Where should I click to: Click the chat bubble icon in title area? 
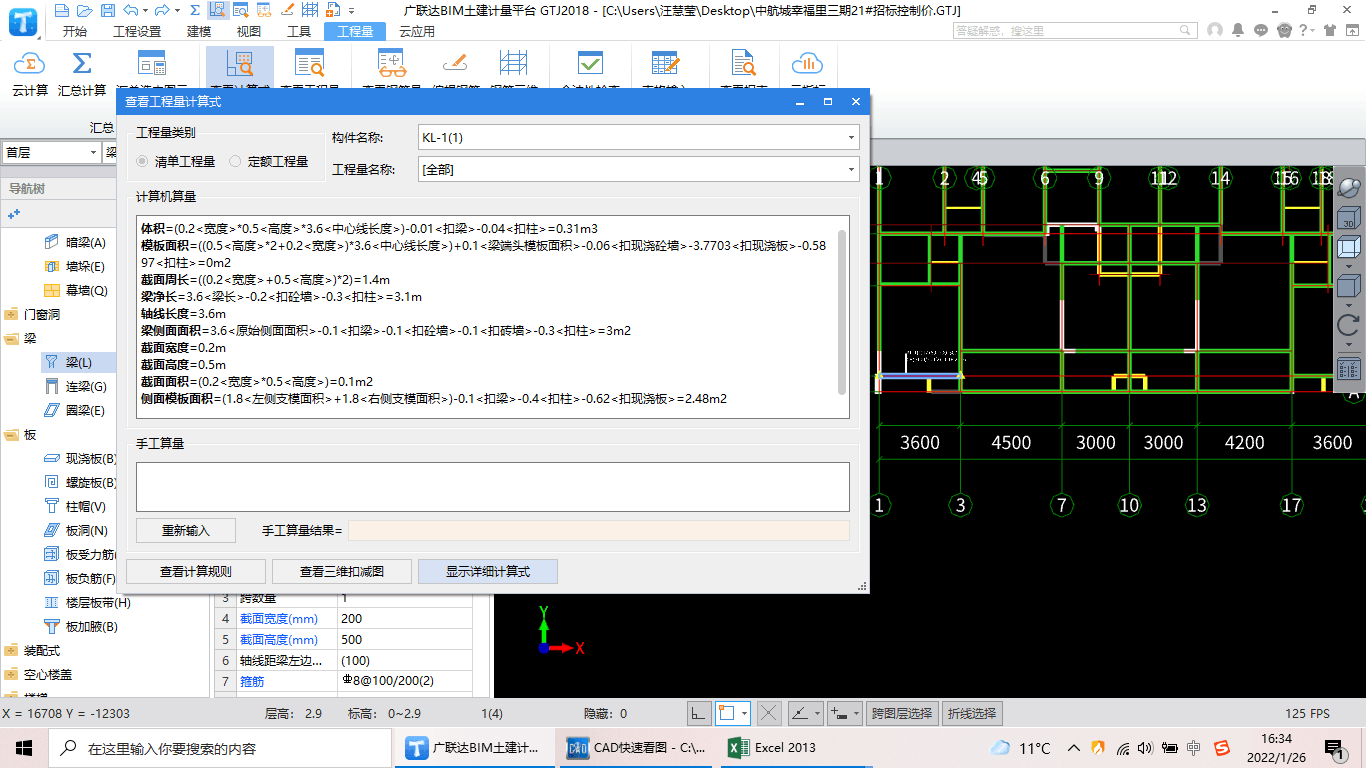click(x=1262, y=30)
